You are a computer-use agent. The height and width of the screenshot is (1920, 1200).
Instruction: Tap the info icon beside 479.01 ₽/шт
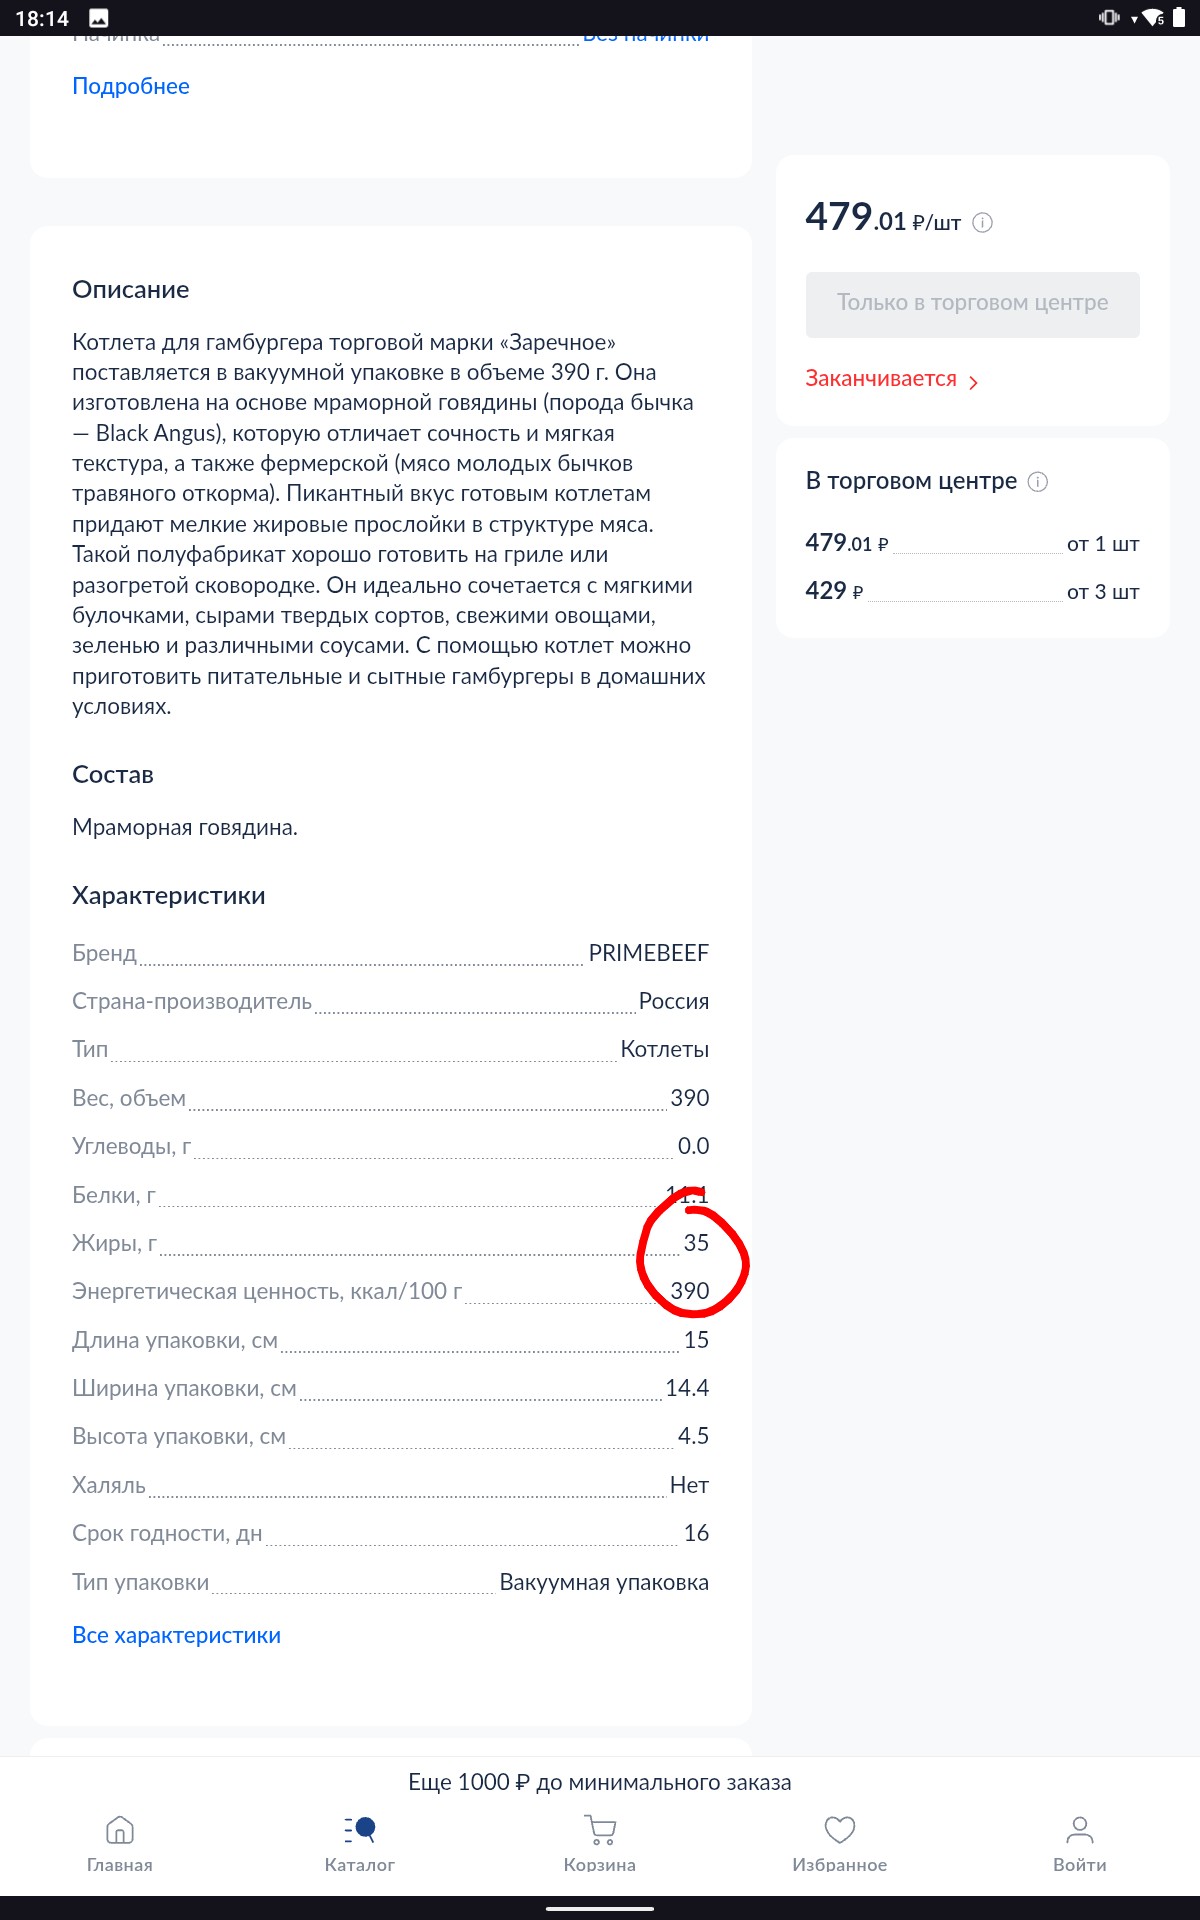983,222
